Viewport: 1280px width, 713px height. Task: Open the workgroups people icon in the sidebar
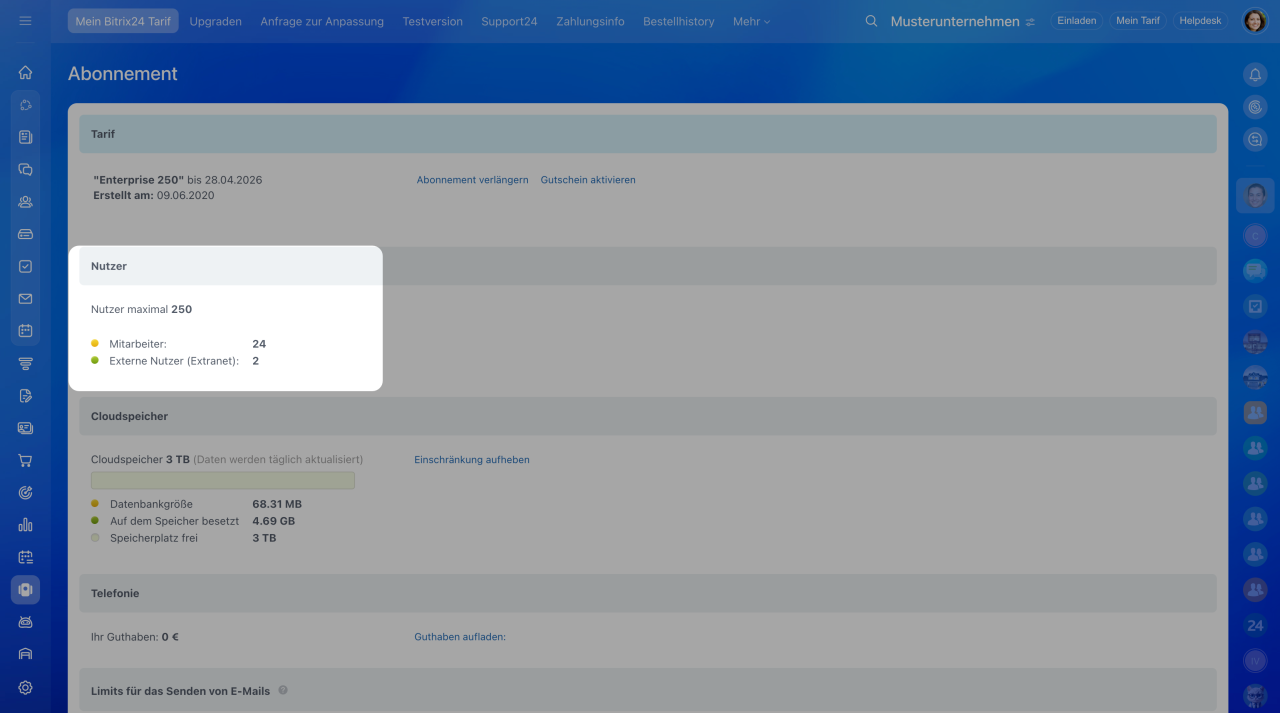coord(25,201)
